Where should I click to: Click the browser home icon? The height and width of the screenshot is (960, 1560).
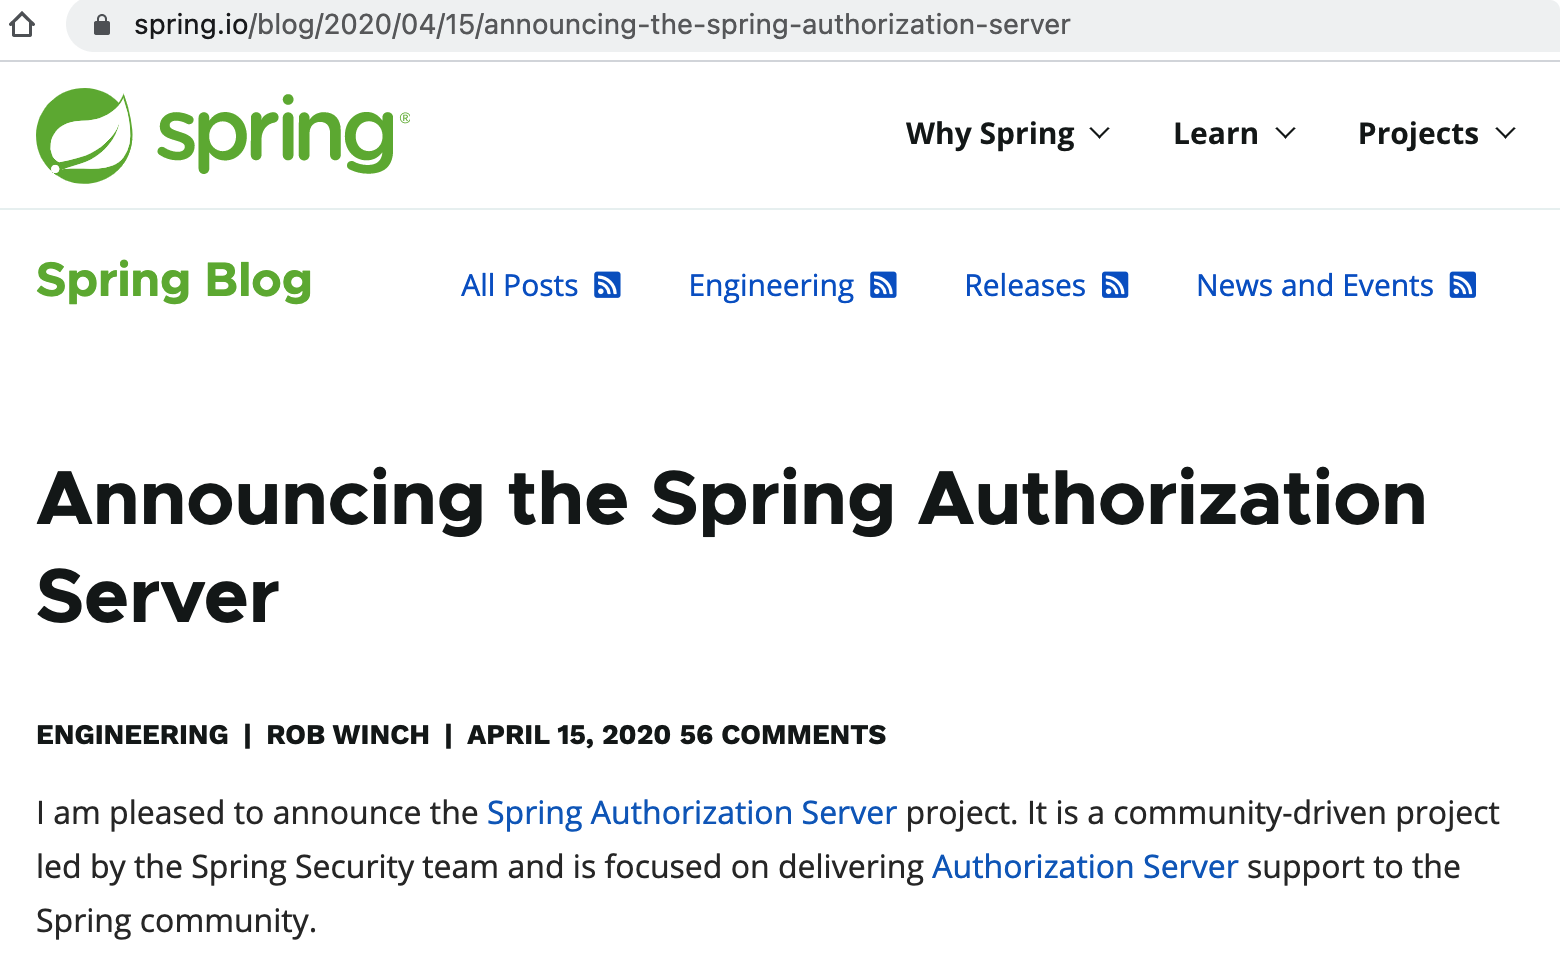22,24
